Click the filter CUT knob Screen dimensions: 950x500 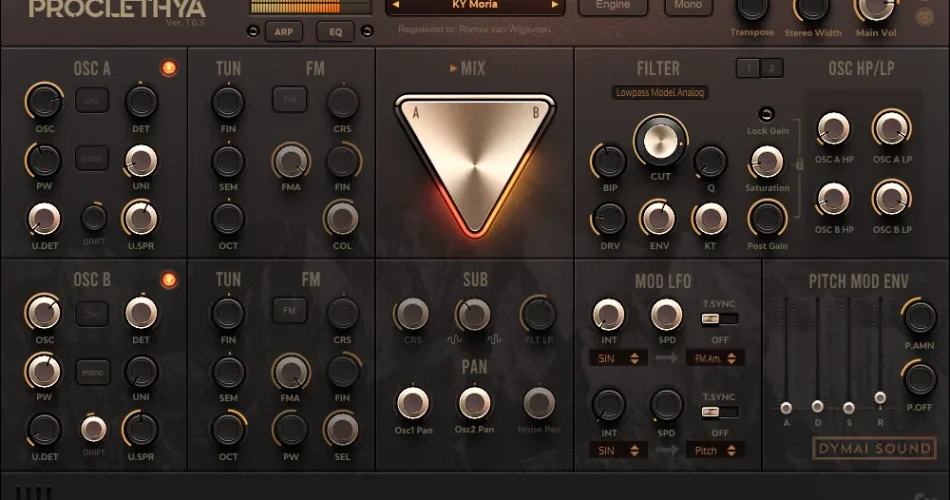point(660,141)
